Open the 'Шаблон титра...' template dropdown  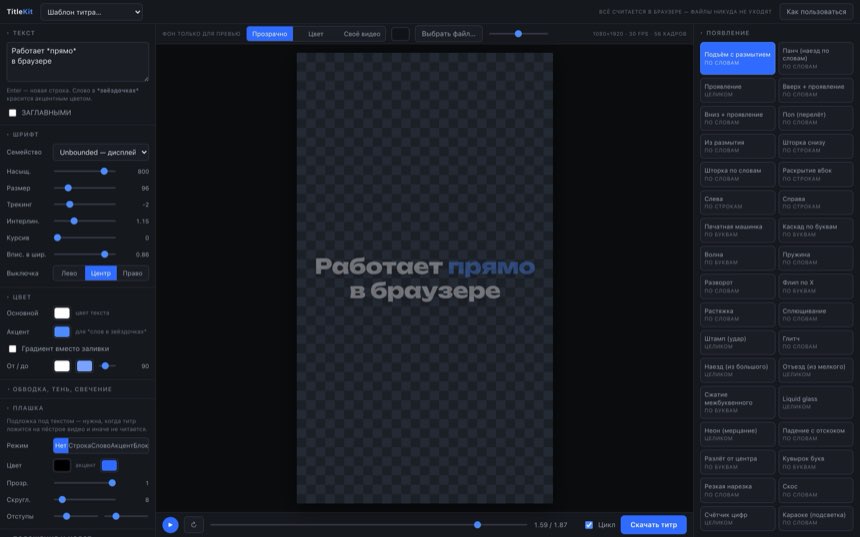[x=92, y=12]
